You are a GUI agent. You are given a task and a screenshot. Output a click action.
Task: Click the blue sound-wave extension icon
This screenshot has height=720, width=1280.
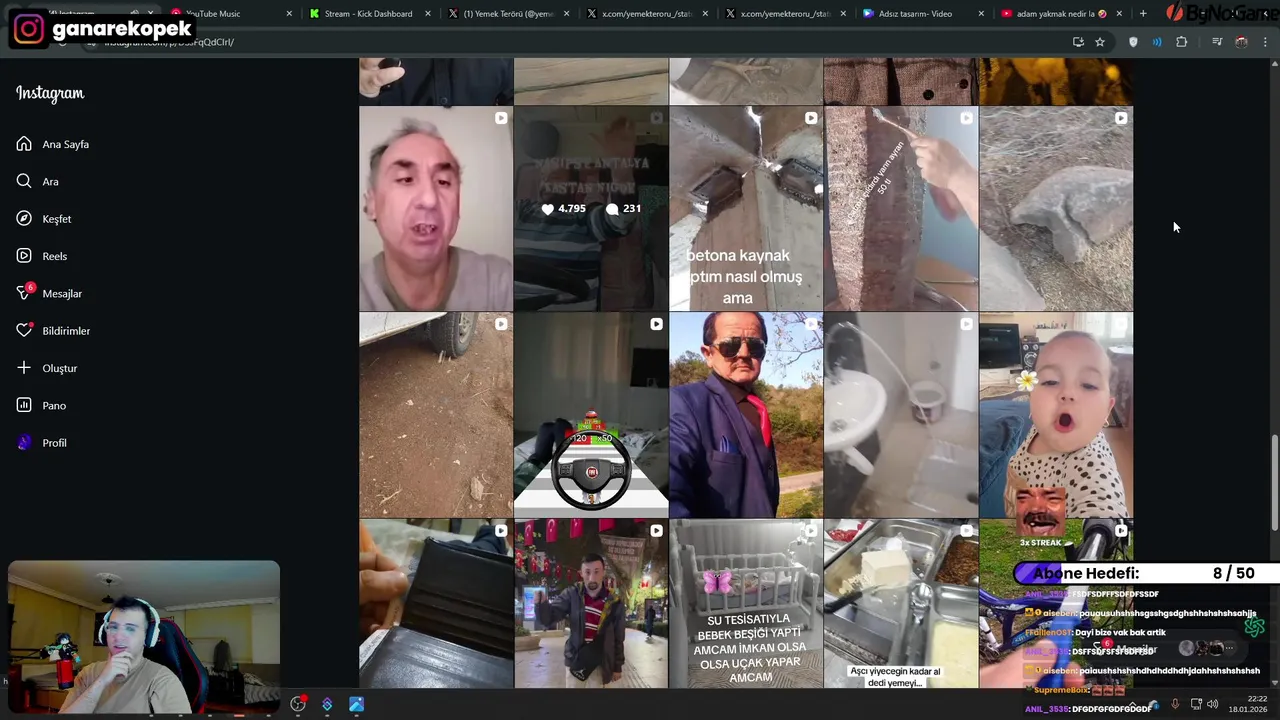point(1157,42)
